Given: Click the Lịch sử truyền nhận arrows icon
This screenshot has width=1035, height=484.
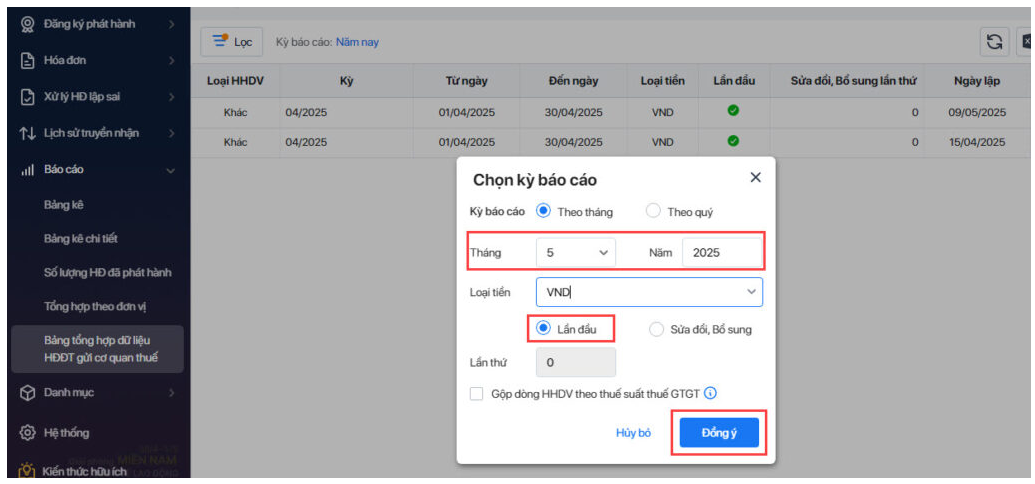Looking at the screenshot, I should (28, 133).
